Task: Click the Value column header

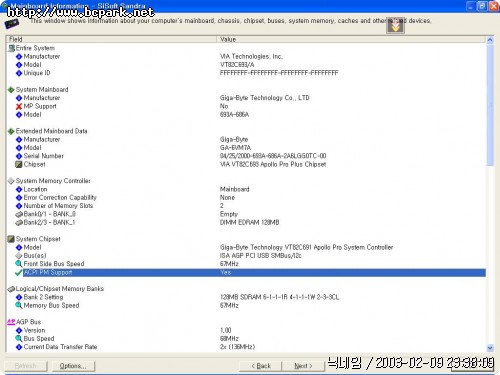Action: tap(351, 39)
